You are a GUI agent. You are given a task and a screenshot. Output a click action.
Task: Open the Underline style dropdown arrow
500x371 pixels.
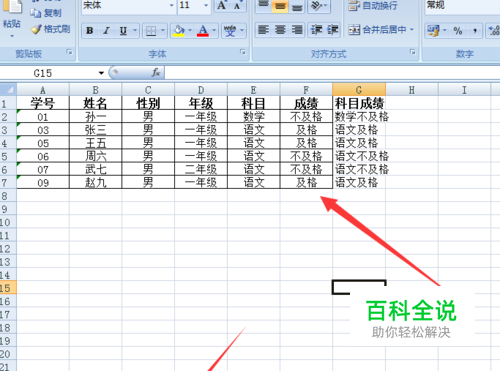pyautogui.click(x=135, y=31)
